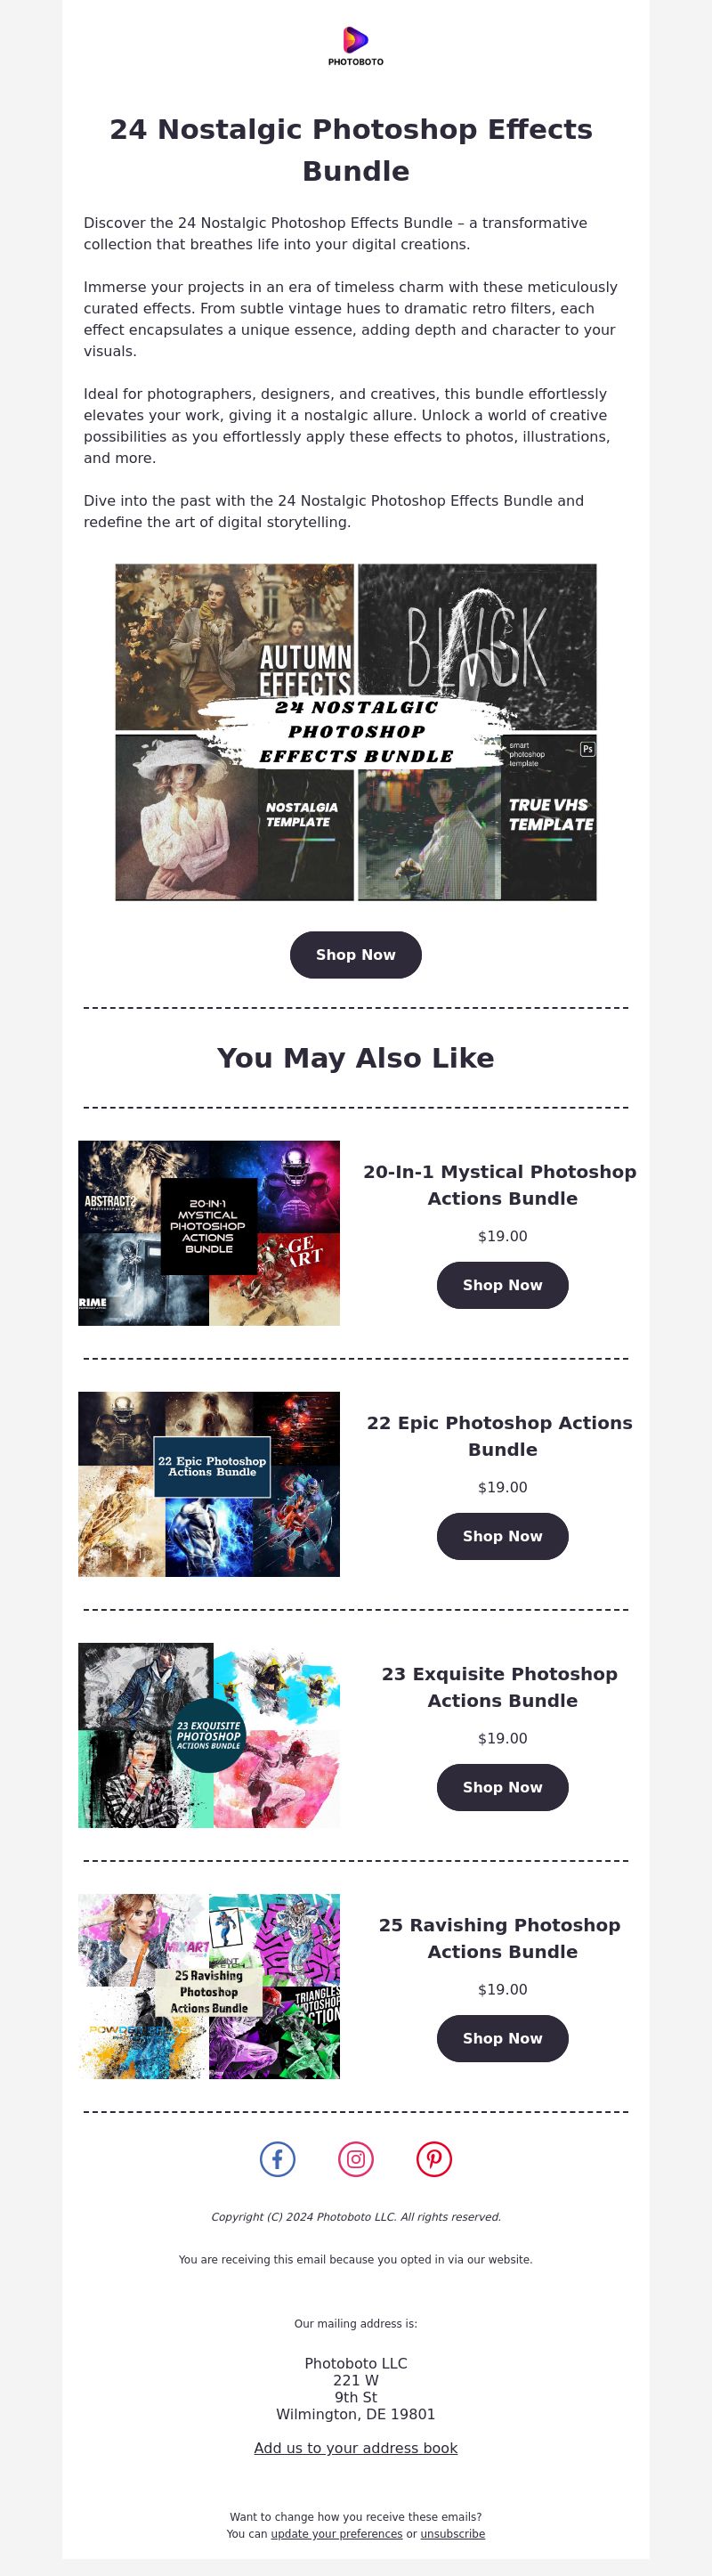Click the 20-In-1 Mystical Photoshop Actions Bundle title

[502, 1185]
